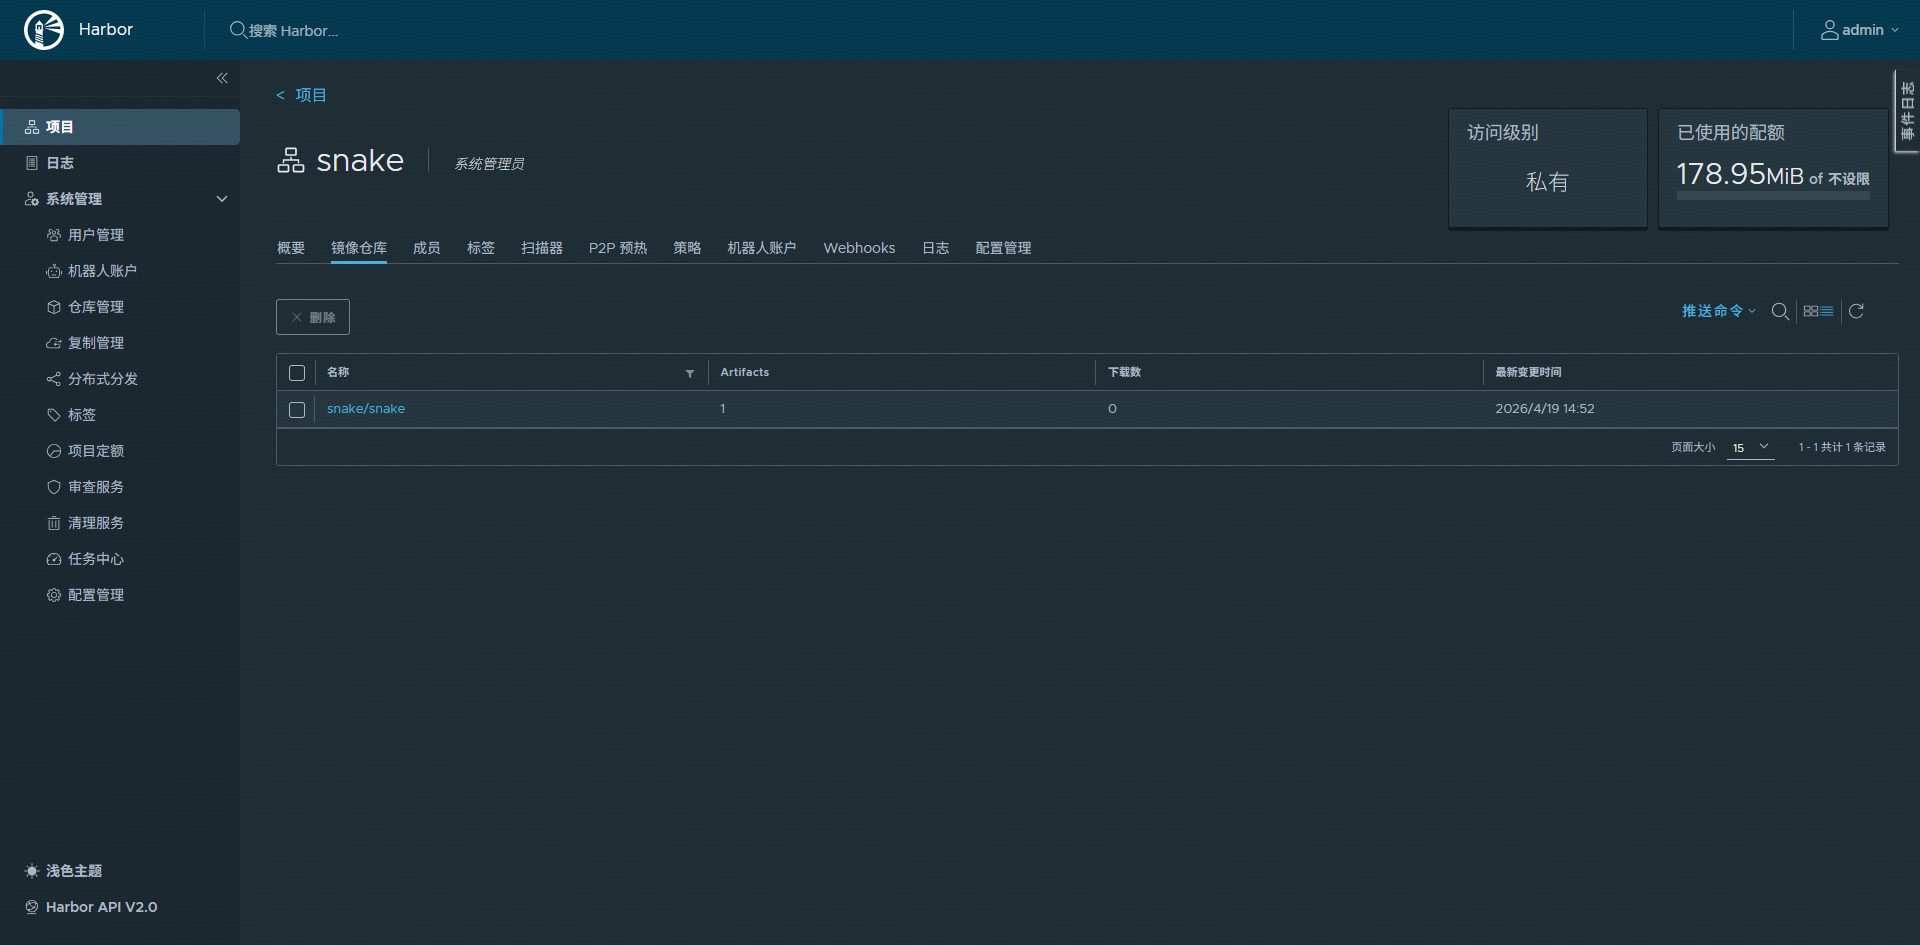Tick the select-all checkbox in table header
The width and height of the screenshot is (1920, 945).
(x=297, y=373)
